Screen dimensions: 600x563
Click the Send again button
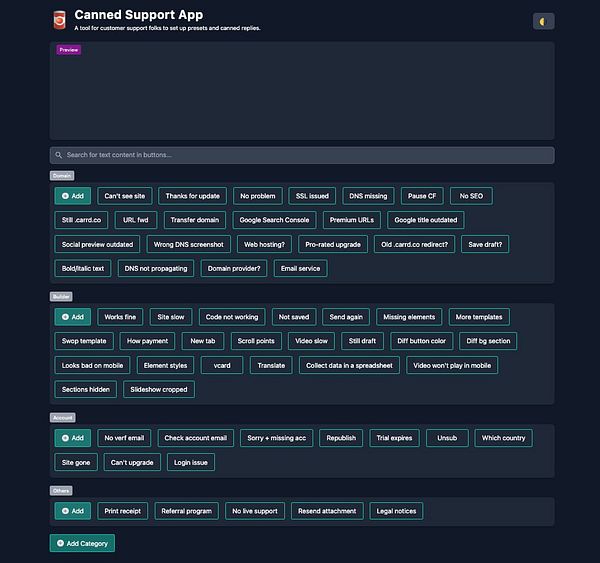click(x=346, y=317)
